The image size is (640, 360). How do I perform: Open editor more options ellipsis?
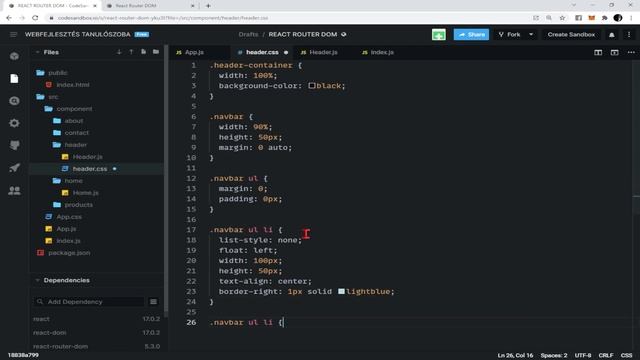pyautogui.click(x=631, y=52)
